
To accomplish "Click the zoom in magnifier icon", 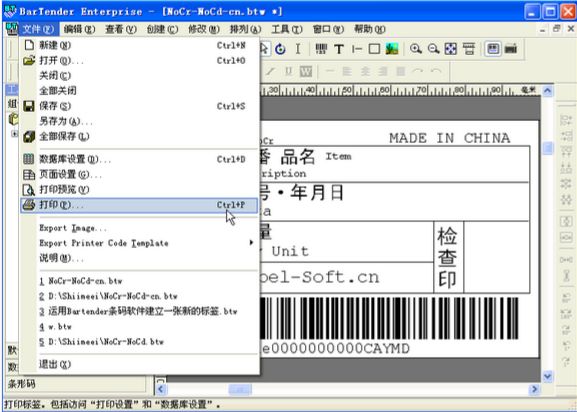I will click(416, 49).
